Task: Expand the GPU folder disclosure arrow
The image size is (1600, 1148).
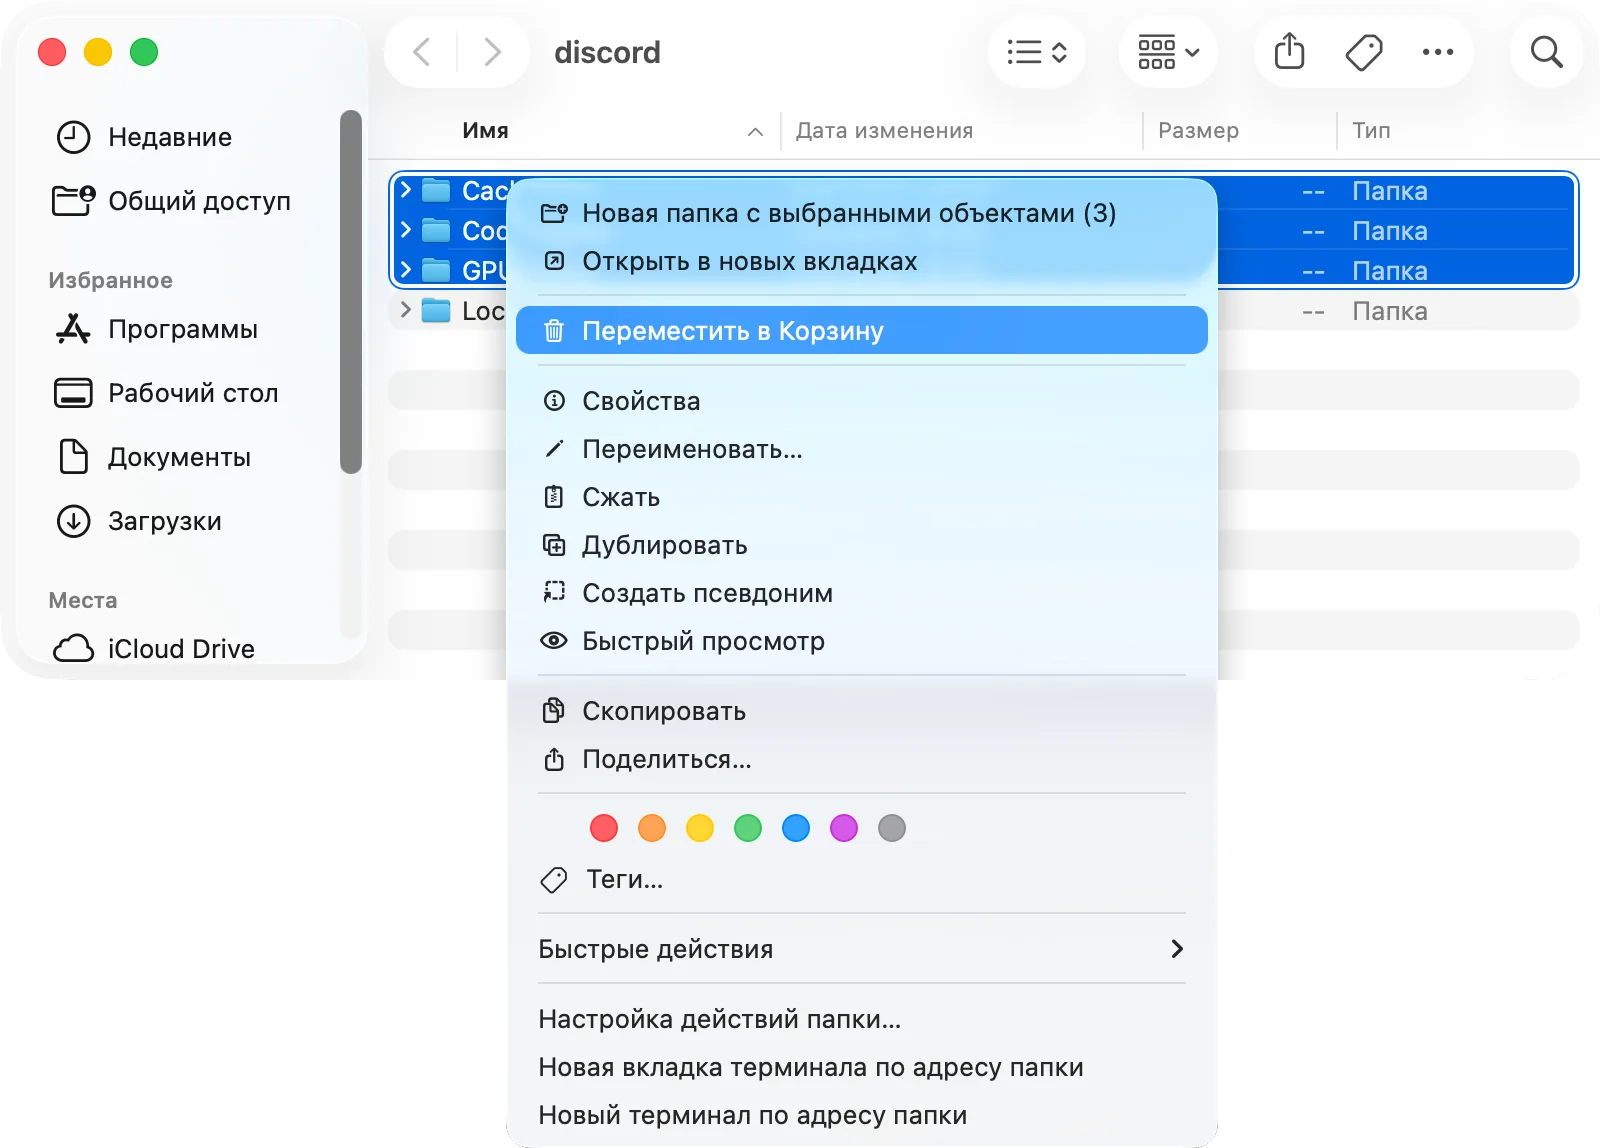Action: click(x=406, y=270)
